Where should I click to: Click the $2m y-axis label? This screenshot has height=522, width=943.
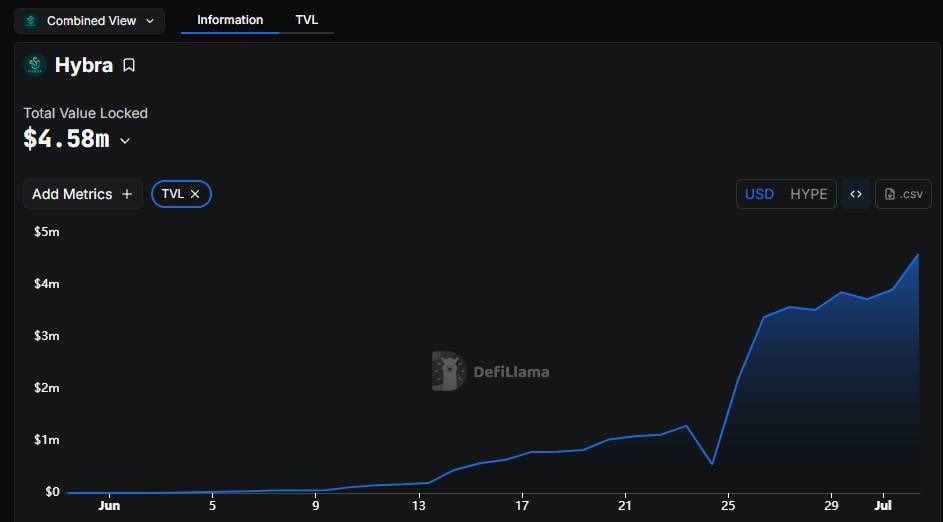click(x=47, y=387)
